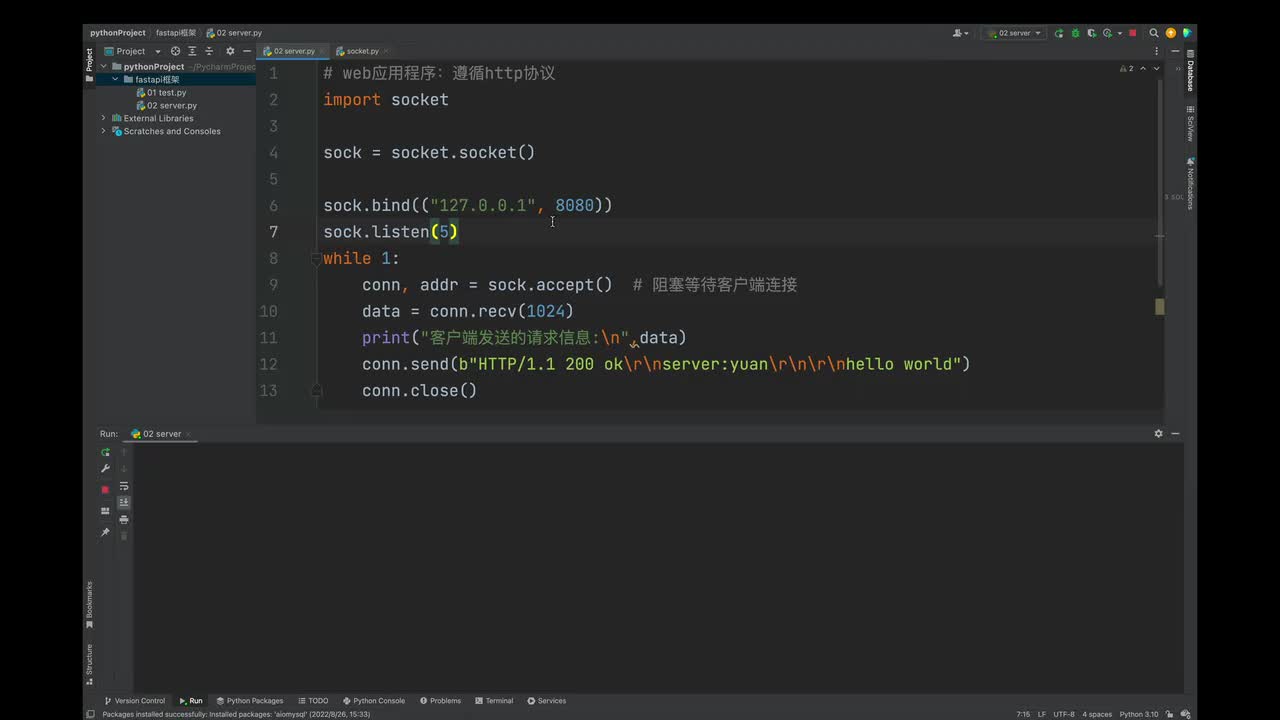The width and height of the screenshot is (1280, 720).
Task: Run with coverage shield icon
Action: (1091, 33)
